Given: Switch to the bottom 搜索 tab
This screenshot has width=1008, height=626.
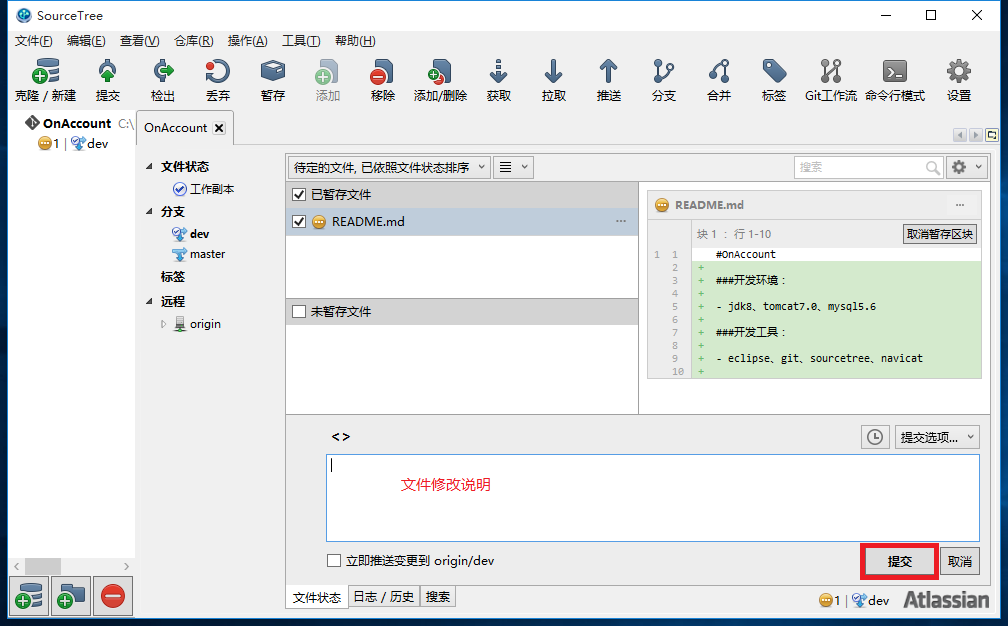Looking at the screenshot, I should (x=438, y=596).
